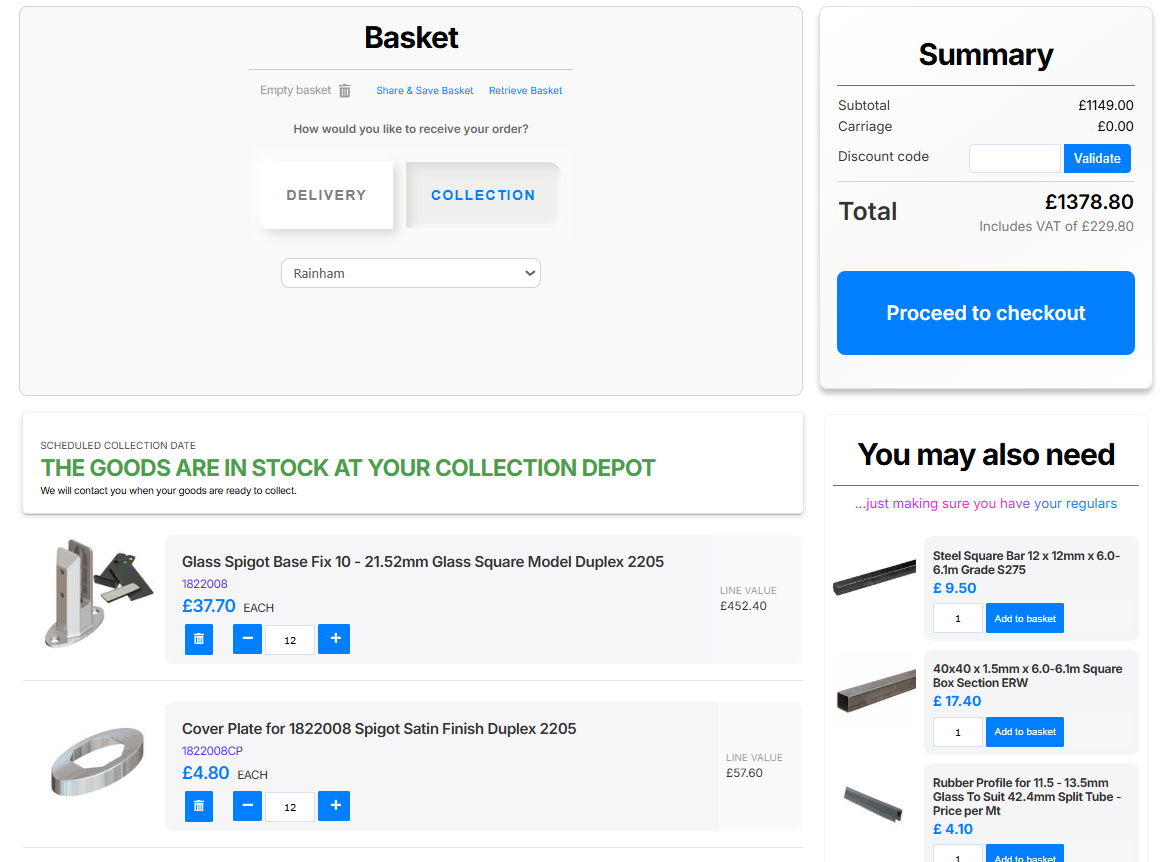
Task: Decrease the Glass Spigot quantity with minus
Action: coord(247,639)
